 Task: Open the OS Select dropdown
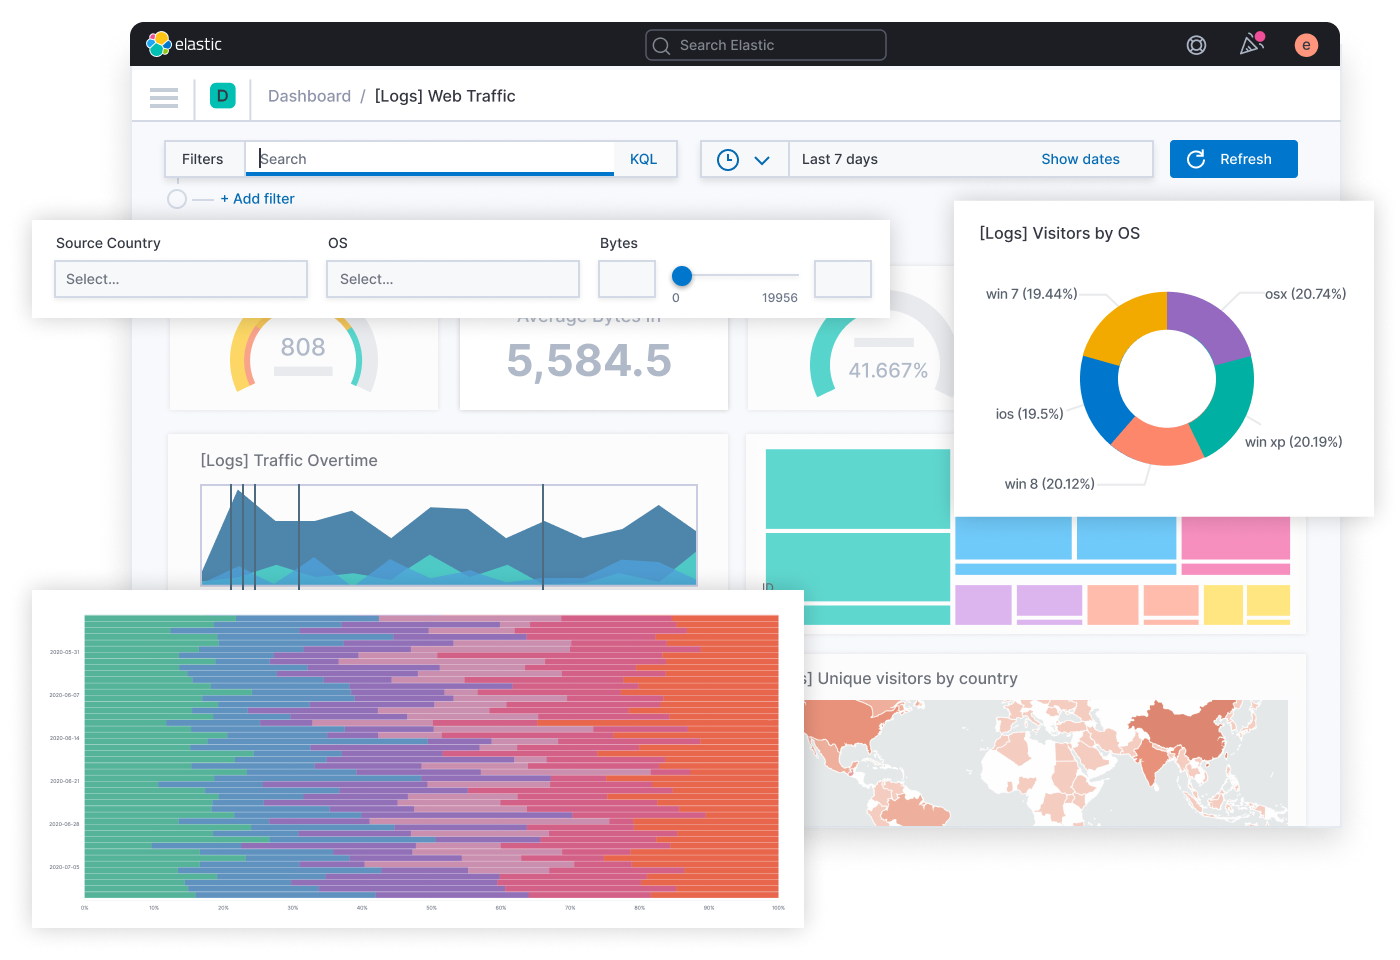point(452,279)
